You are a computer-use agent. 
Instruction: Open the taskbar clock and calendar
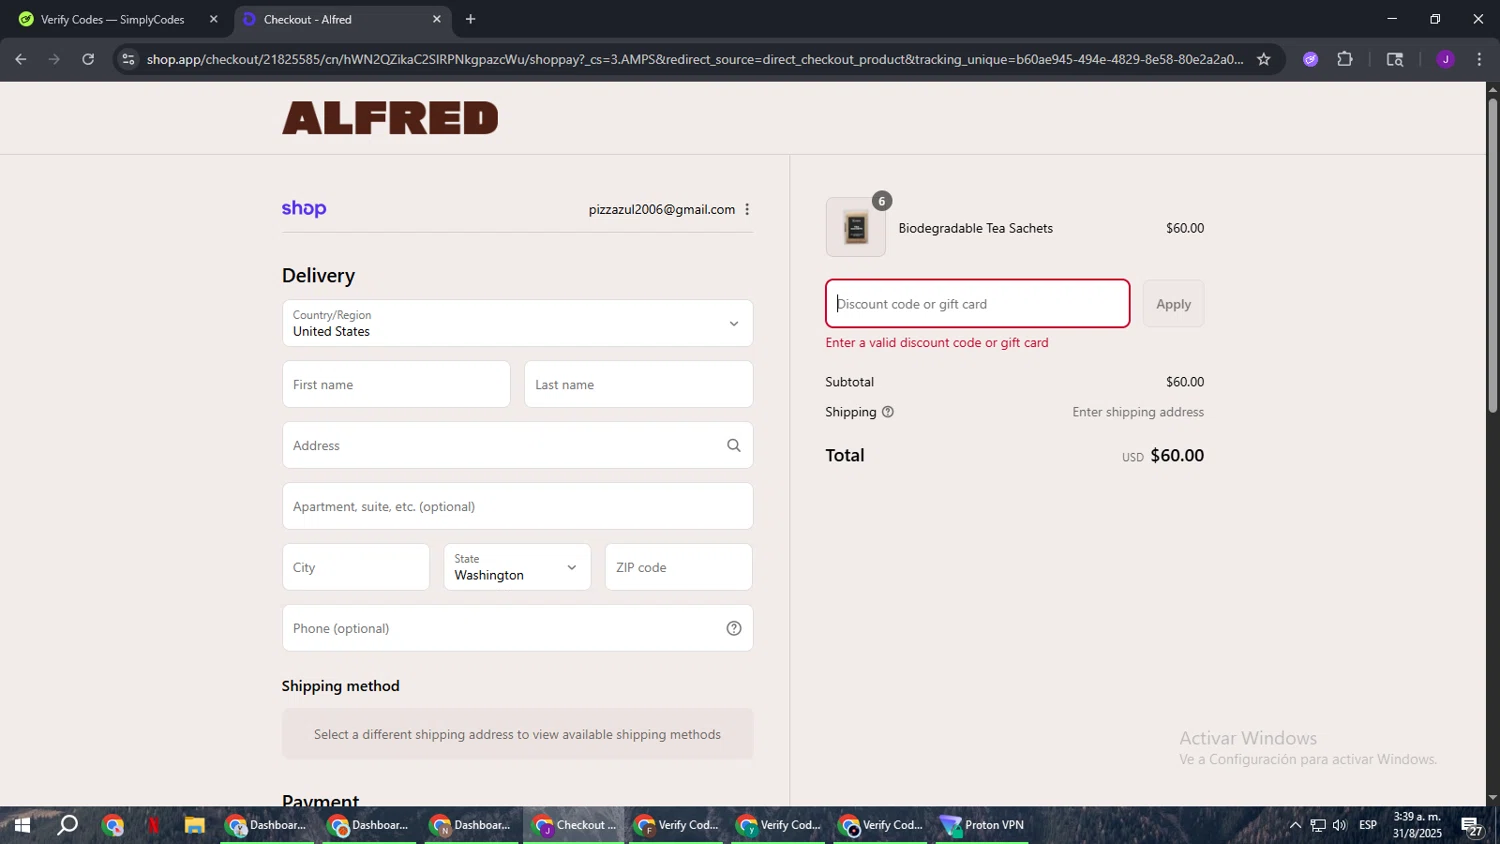point(1417,825)
